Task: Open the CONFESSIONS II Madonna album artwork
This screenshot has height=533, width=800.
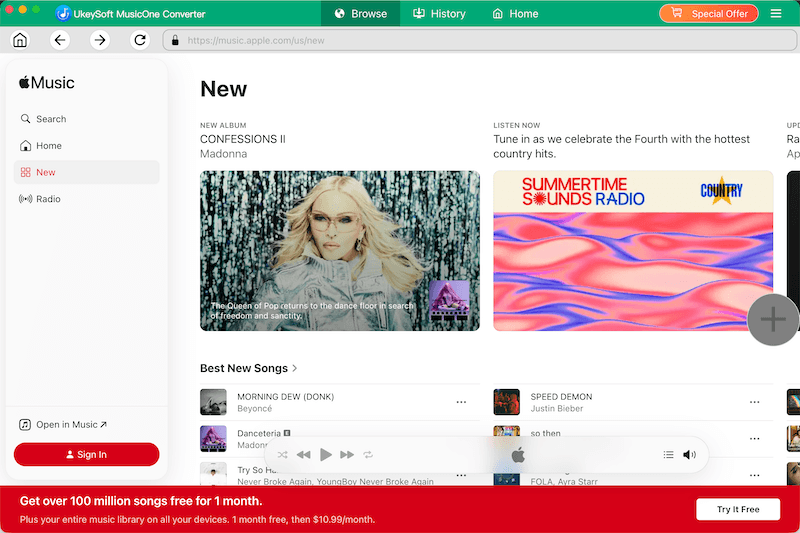Action: (x=340, y=250)
